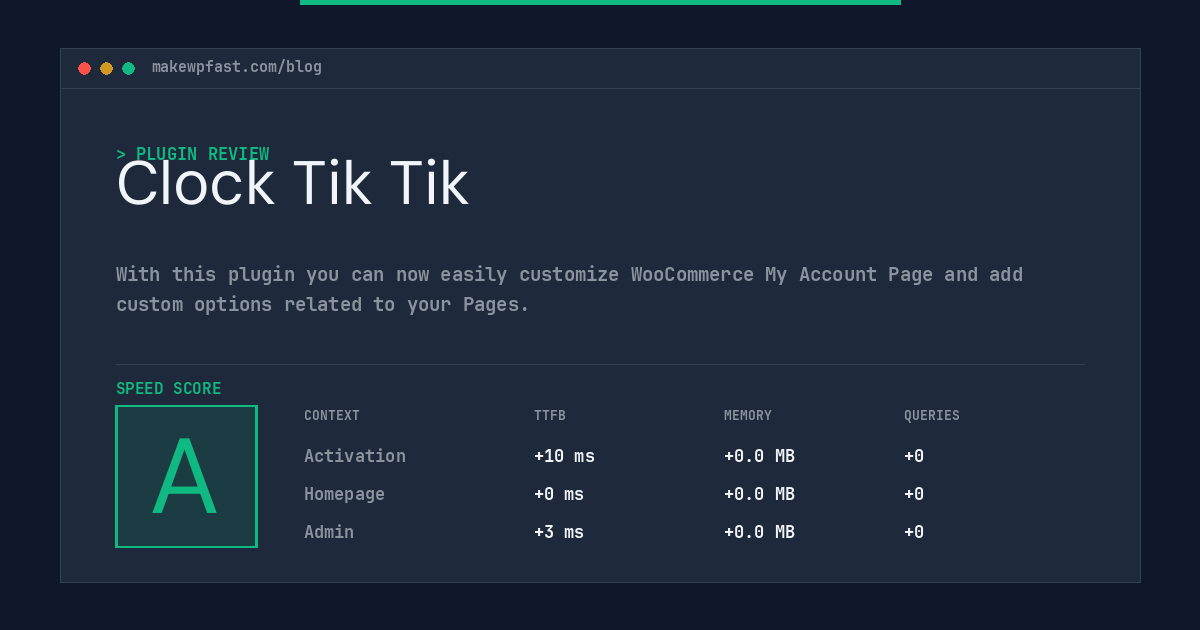
Task: Click Homepage TTFB value '+0 ms'
Action: click(559, 494)
